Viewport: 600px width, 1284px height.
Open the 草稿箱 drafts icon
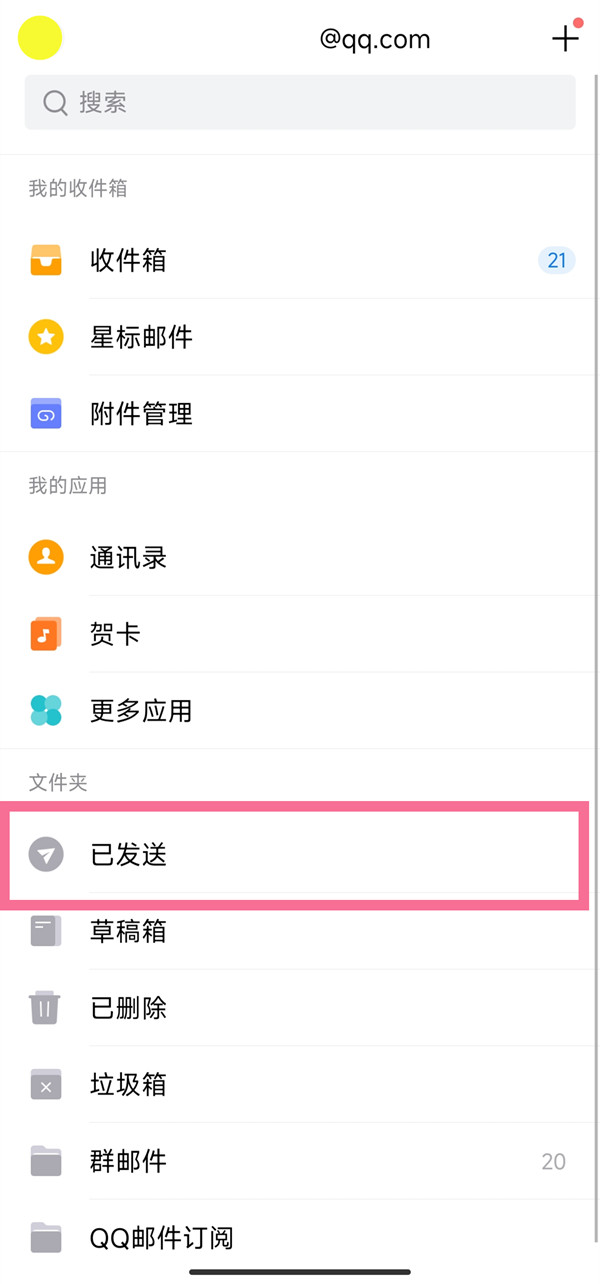coord(45,931)
